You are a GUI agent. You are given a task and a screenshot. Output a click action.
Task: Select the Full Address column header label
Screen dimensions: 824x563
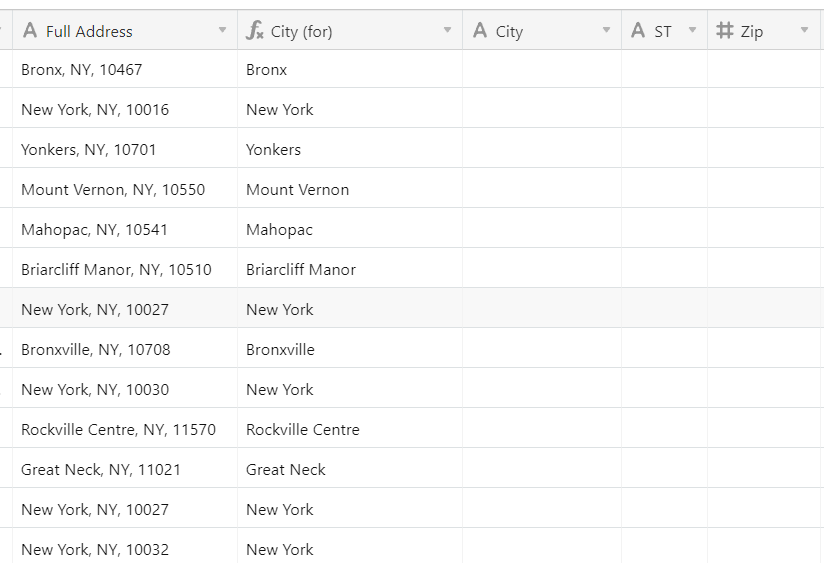click(x=89, y=32)
